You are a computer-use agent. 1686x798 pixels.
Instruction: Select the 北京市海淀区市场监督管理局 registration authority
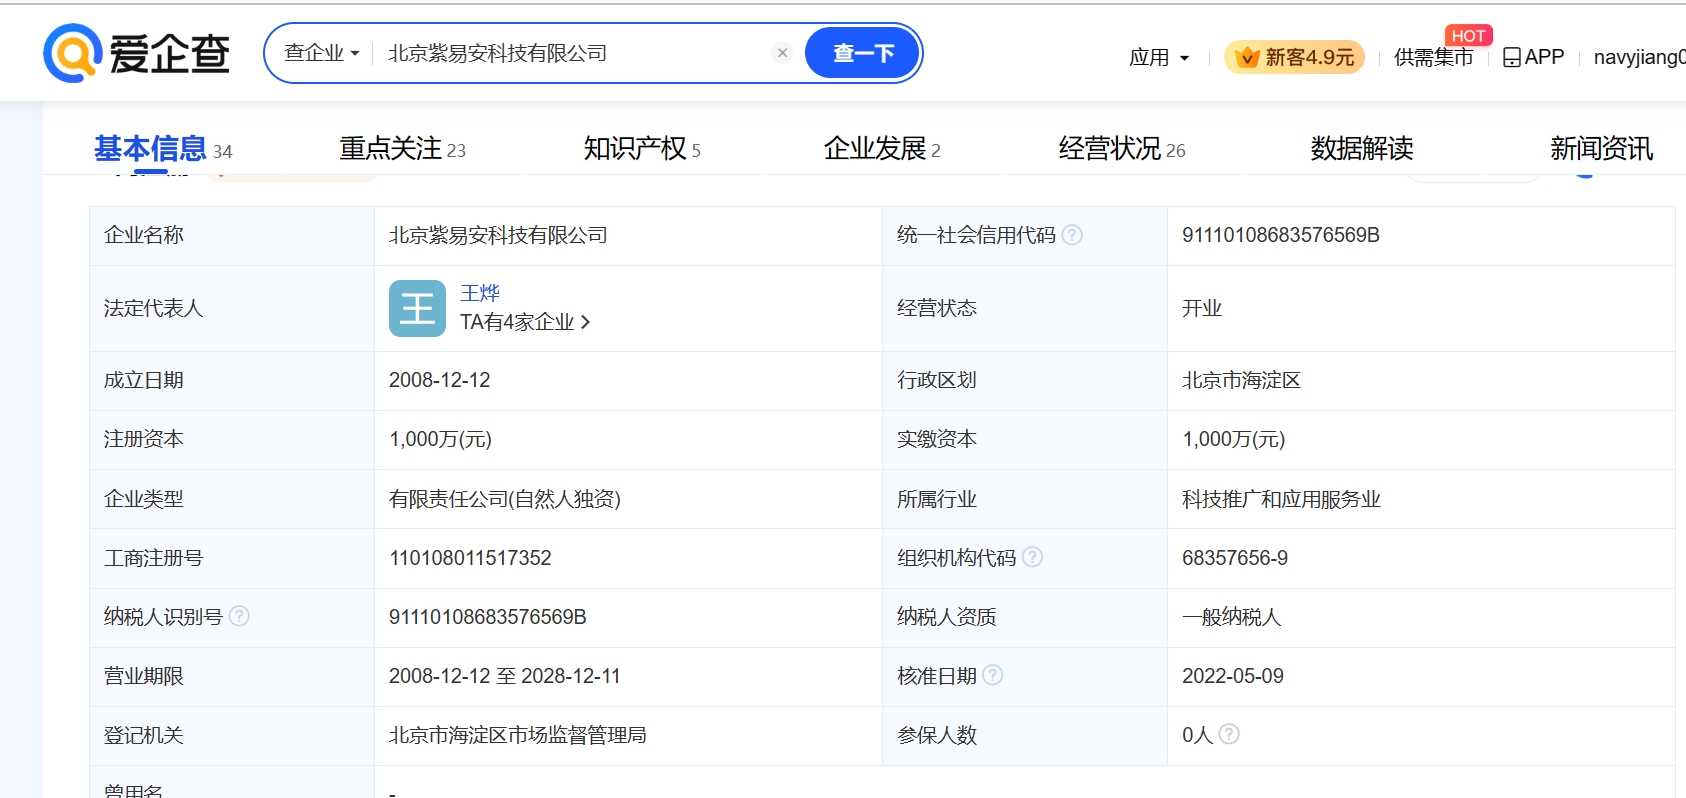pos(518,735)
